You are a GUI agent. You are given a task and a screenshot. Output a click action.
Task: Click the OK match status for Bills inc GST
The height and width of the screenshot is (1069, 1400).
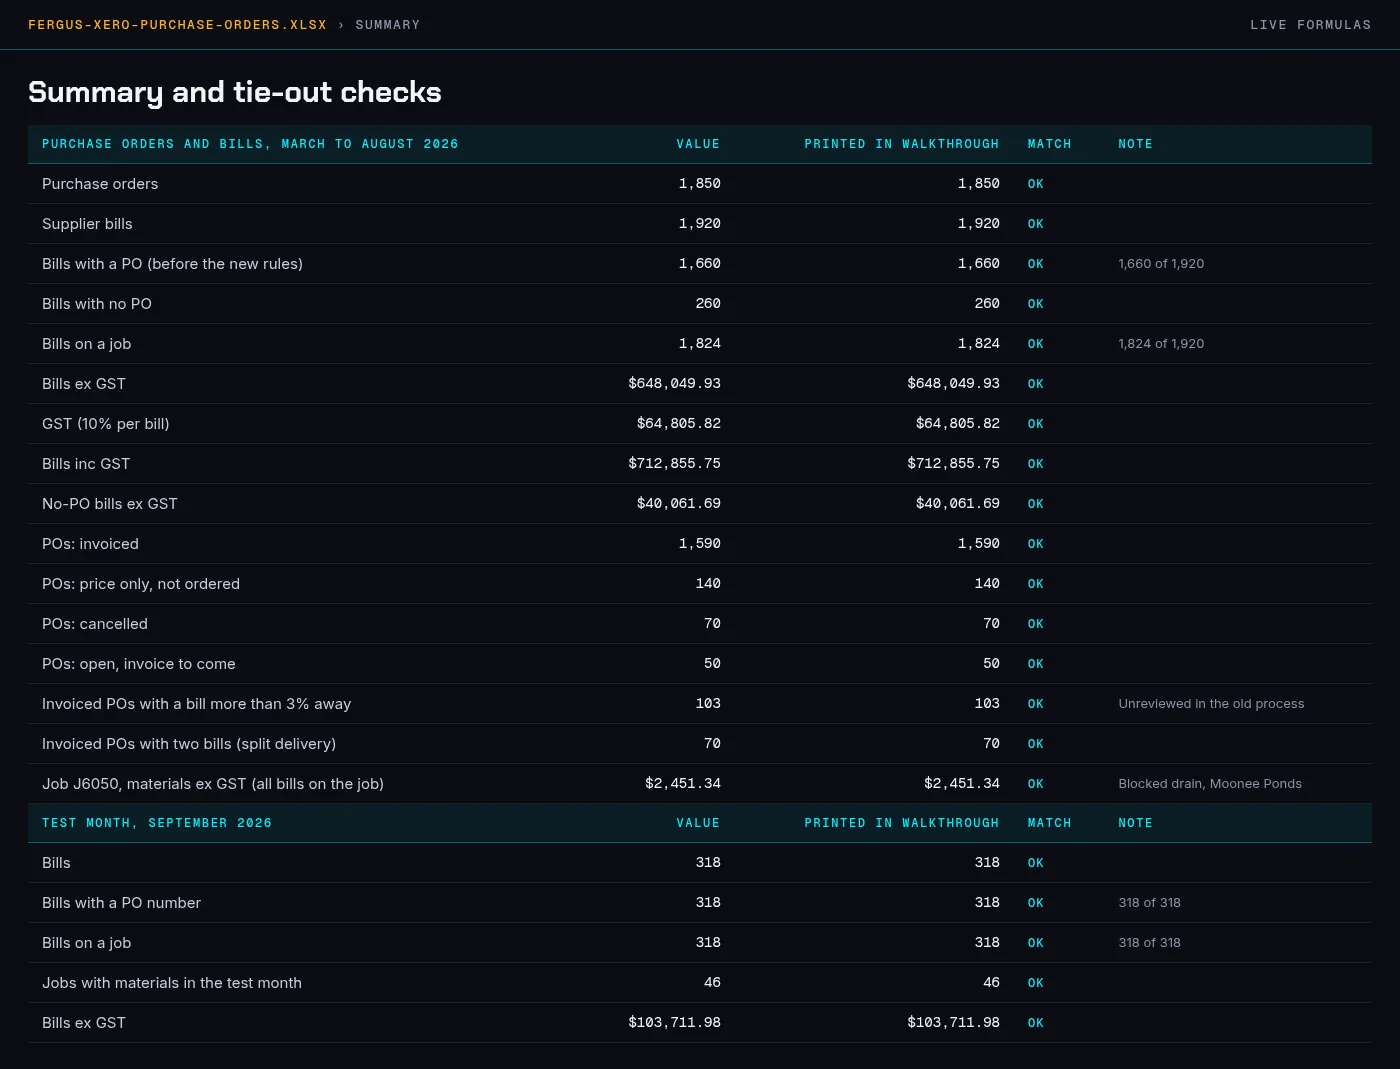click(x=1035, y=464)
